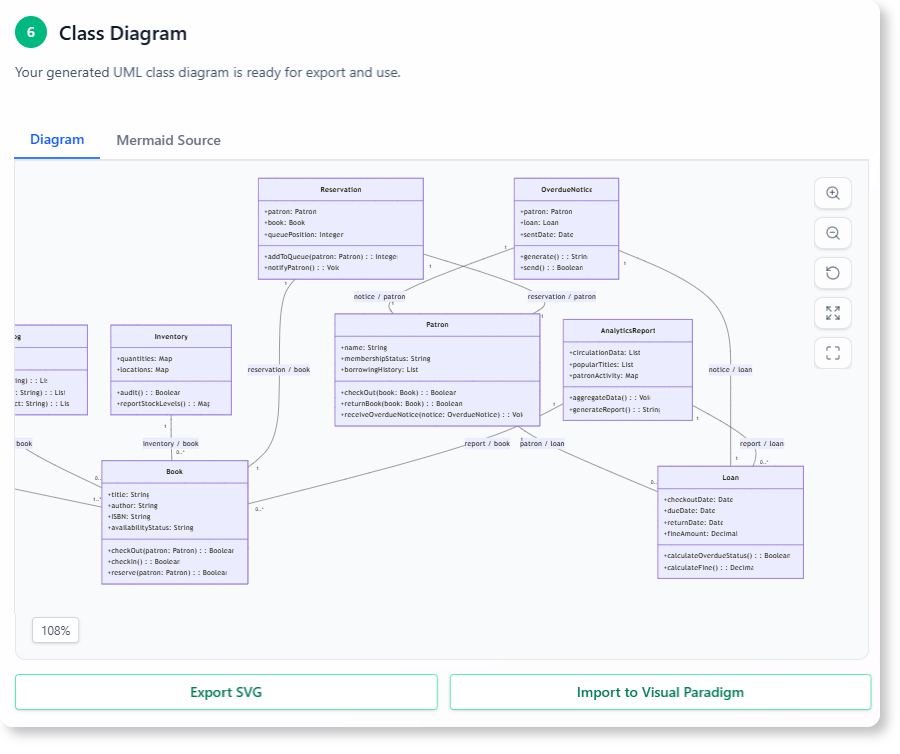Fit diagram to screen using the frame icon
The height and width of the screenshot is (754, 900).
tap(832, 352)
